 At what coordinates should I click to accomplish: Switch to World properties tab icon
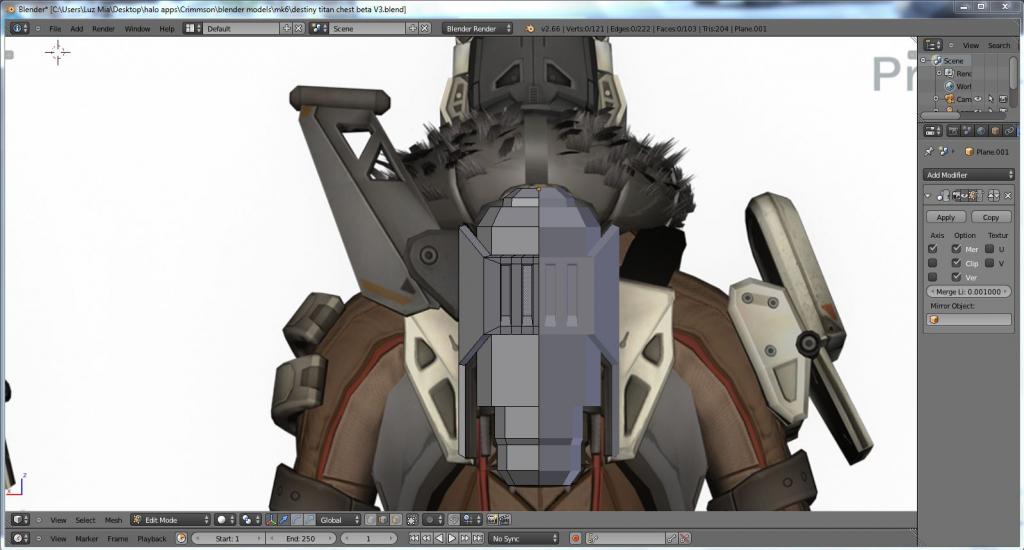tap(981, 131)
